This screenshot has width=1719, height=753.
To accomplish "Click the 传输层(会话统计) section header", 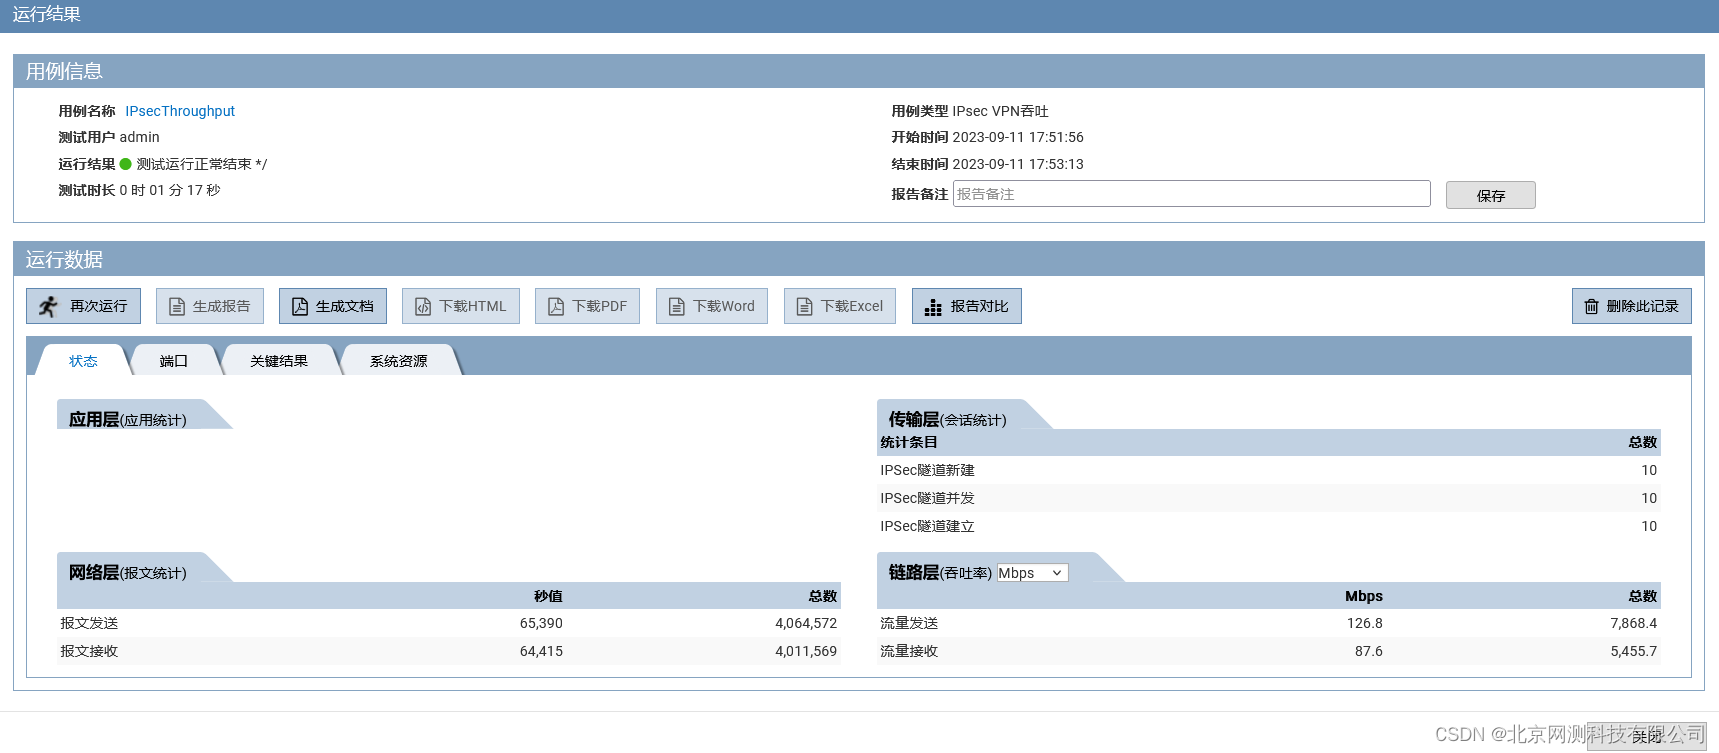I will tap(948, 420).
